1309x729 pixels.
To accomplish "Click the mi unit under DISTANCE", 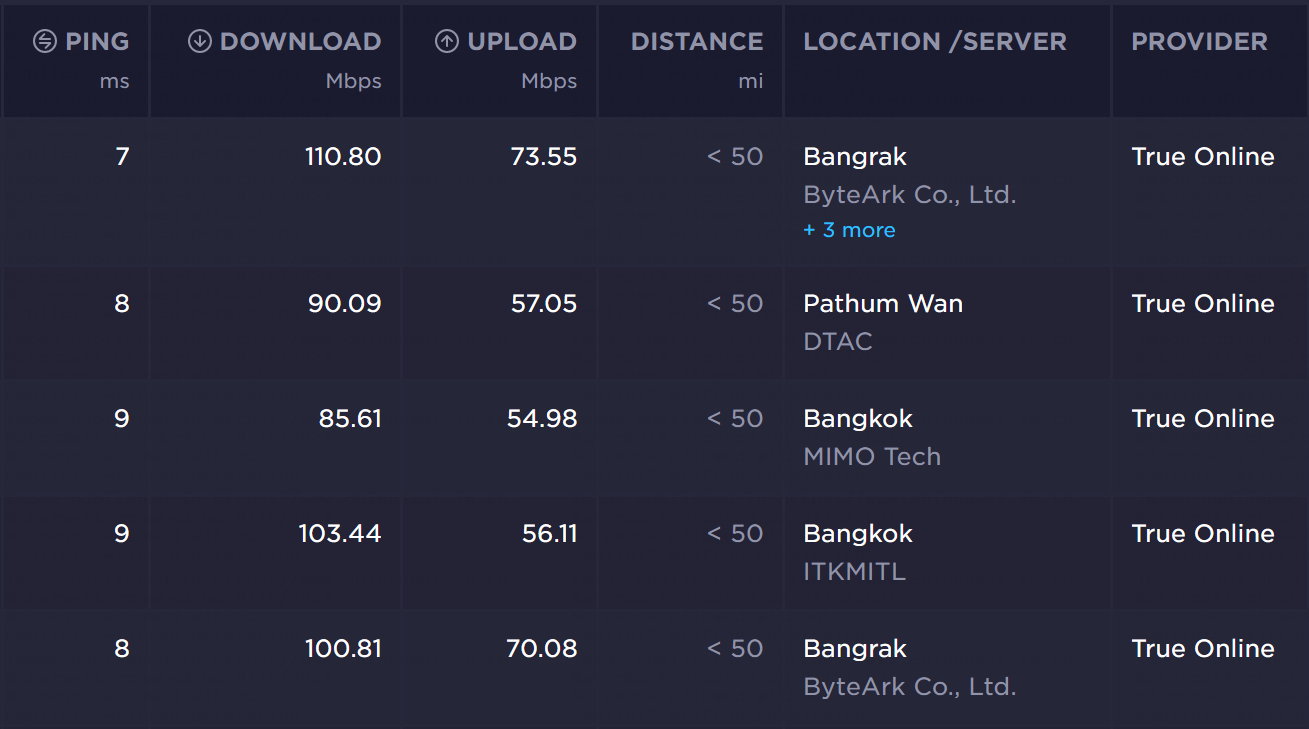I will 751,82.
